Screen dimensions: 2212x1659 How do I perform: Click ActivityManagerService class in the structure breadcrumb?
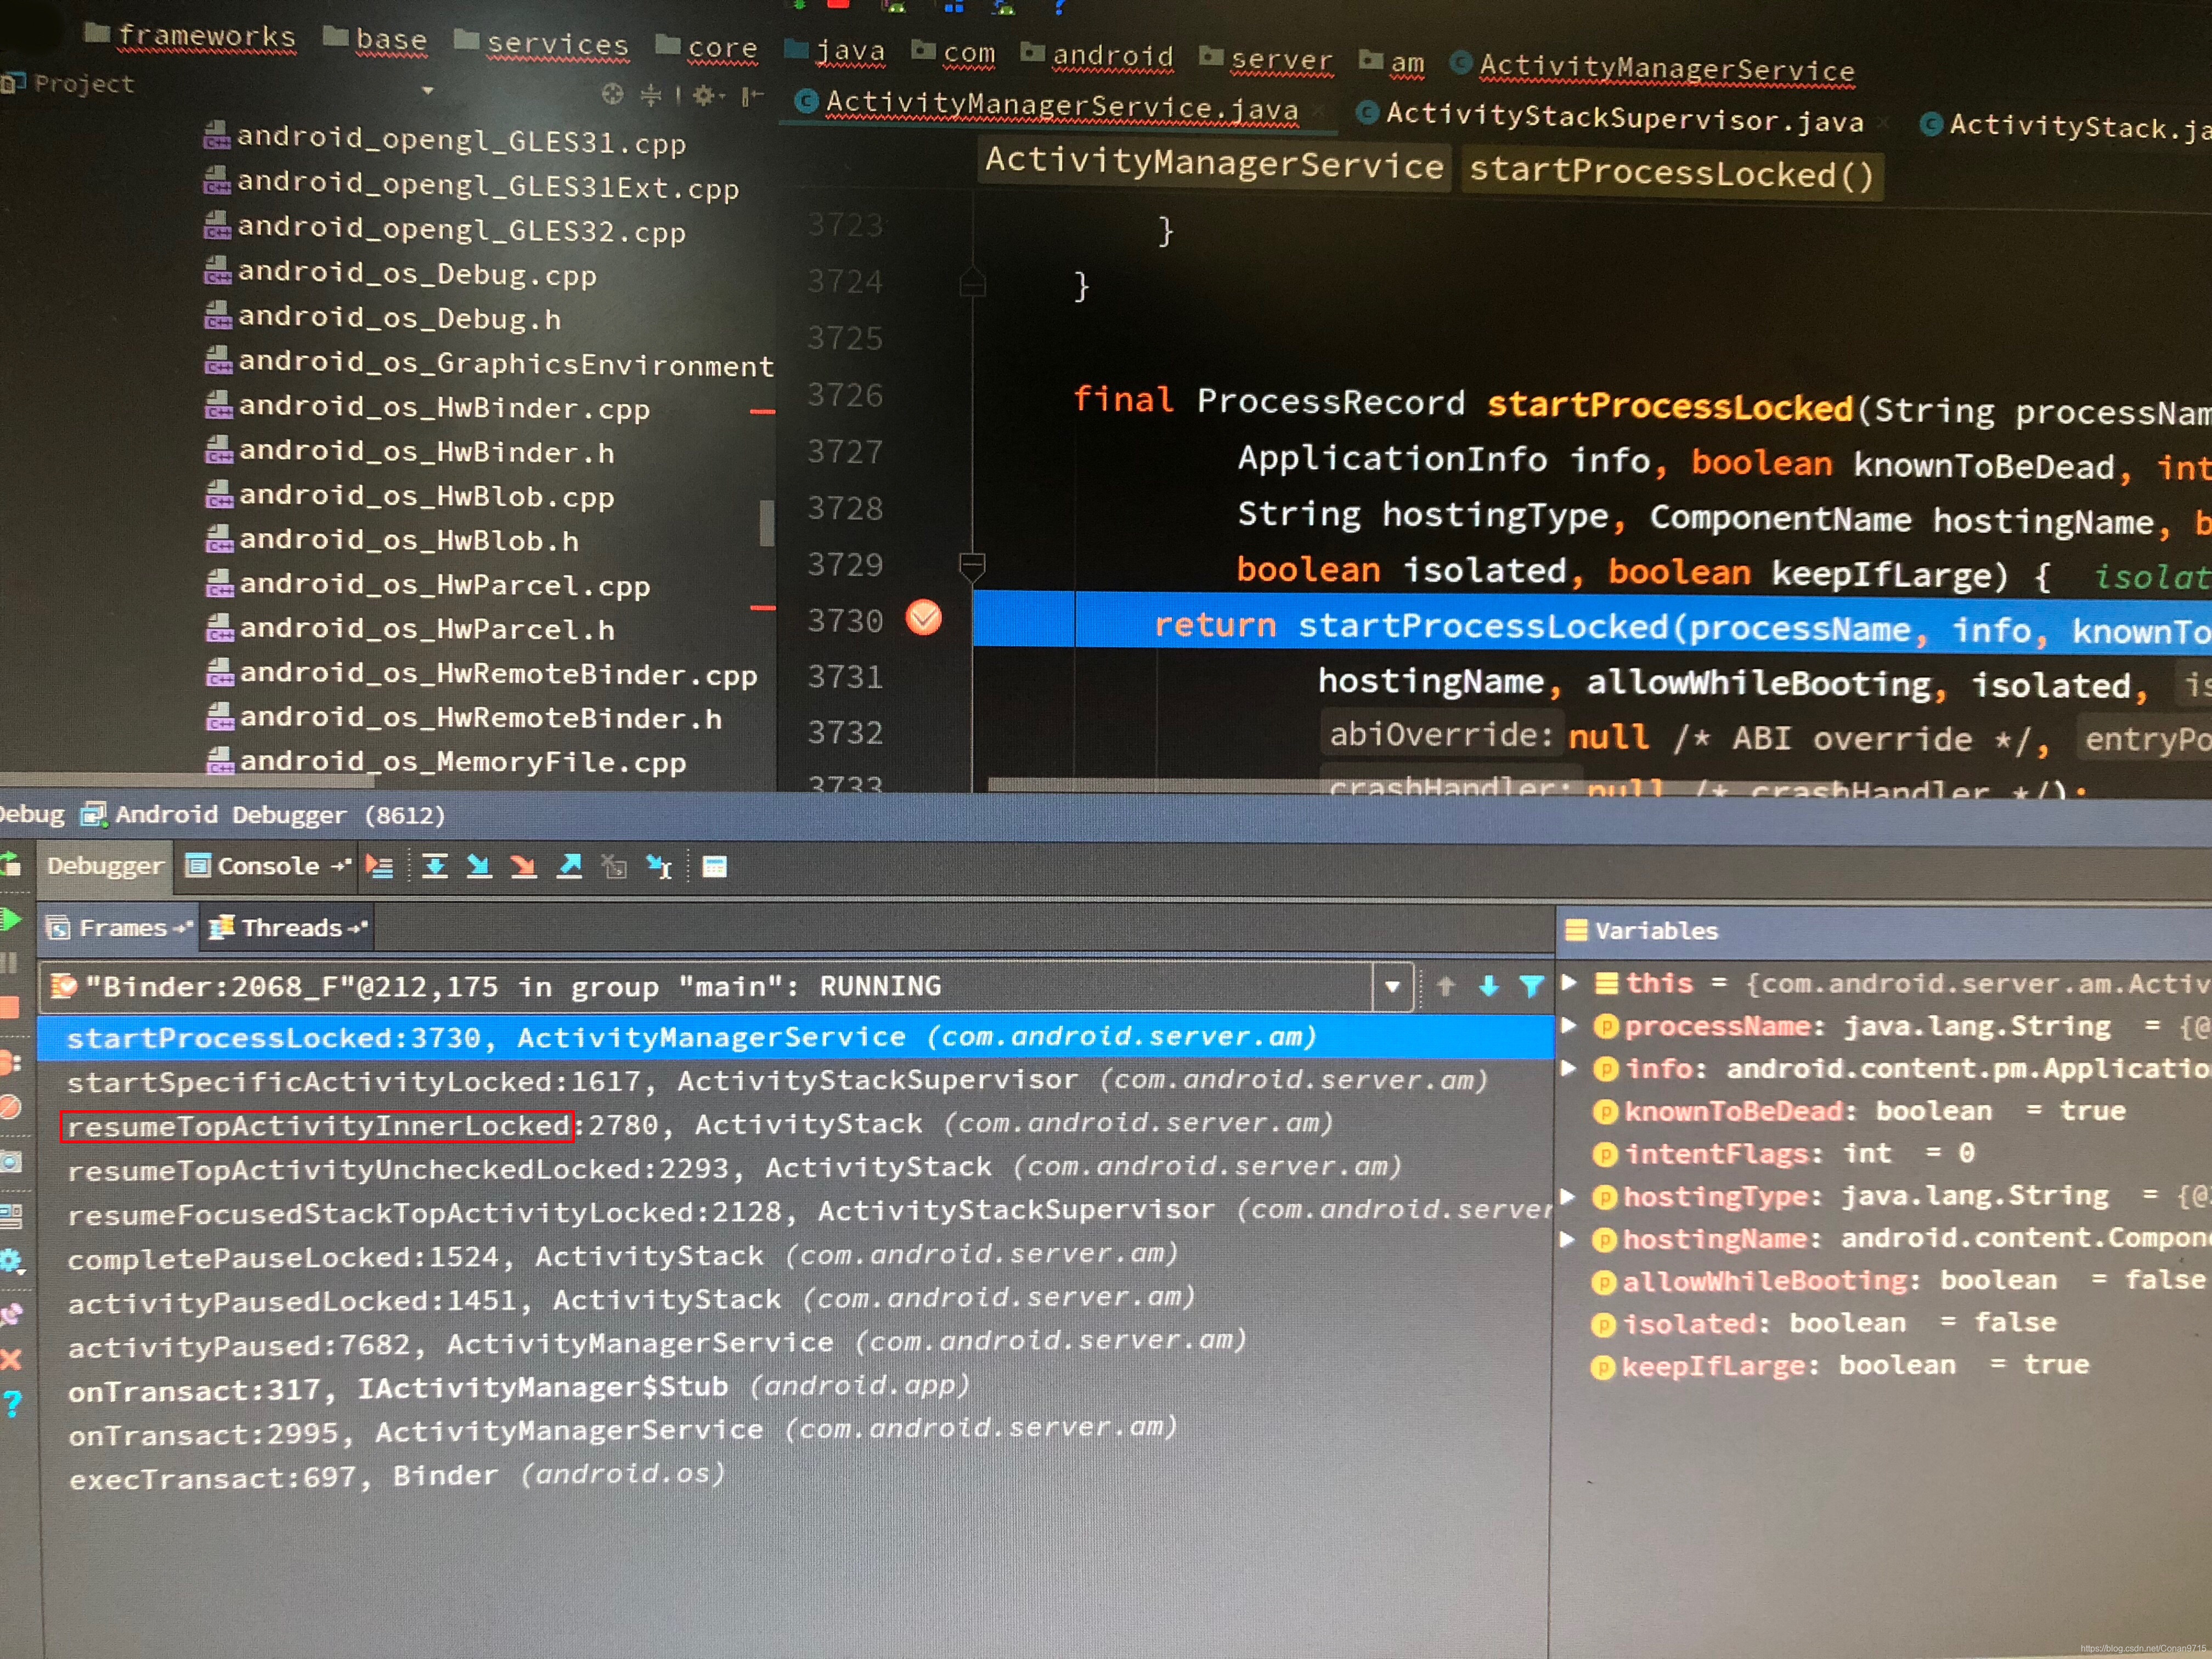click(1214, 163)
